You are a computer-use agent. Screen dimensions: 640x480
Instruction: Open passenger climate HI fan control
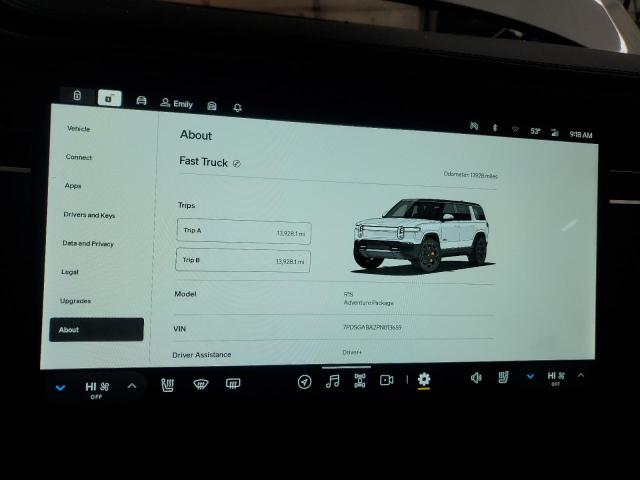556,378
